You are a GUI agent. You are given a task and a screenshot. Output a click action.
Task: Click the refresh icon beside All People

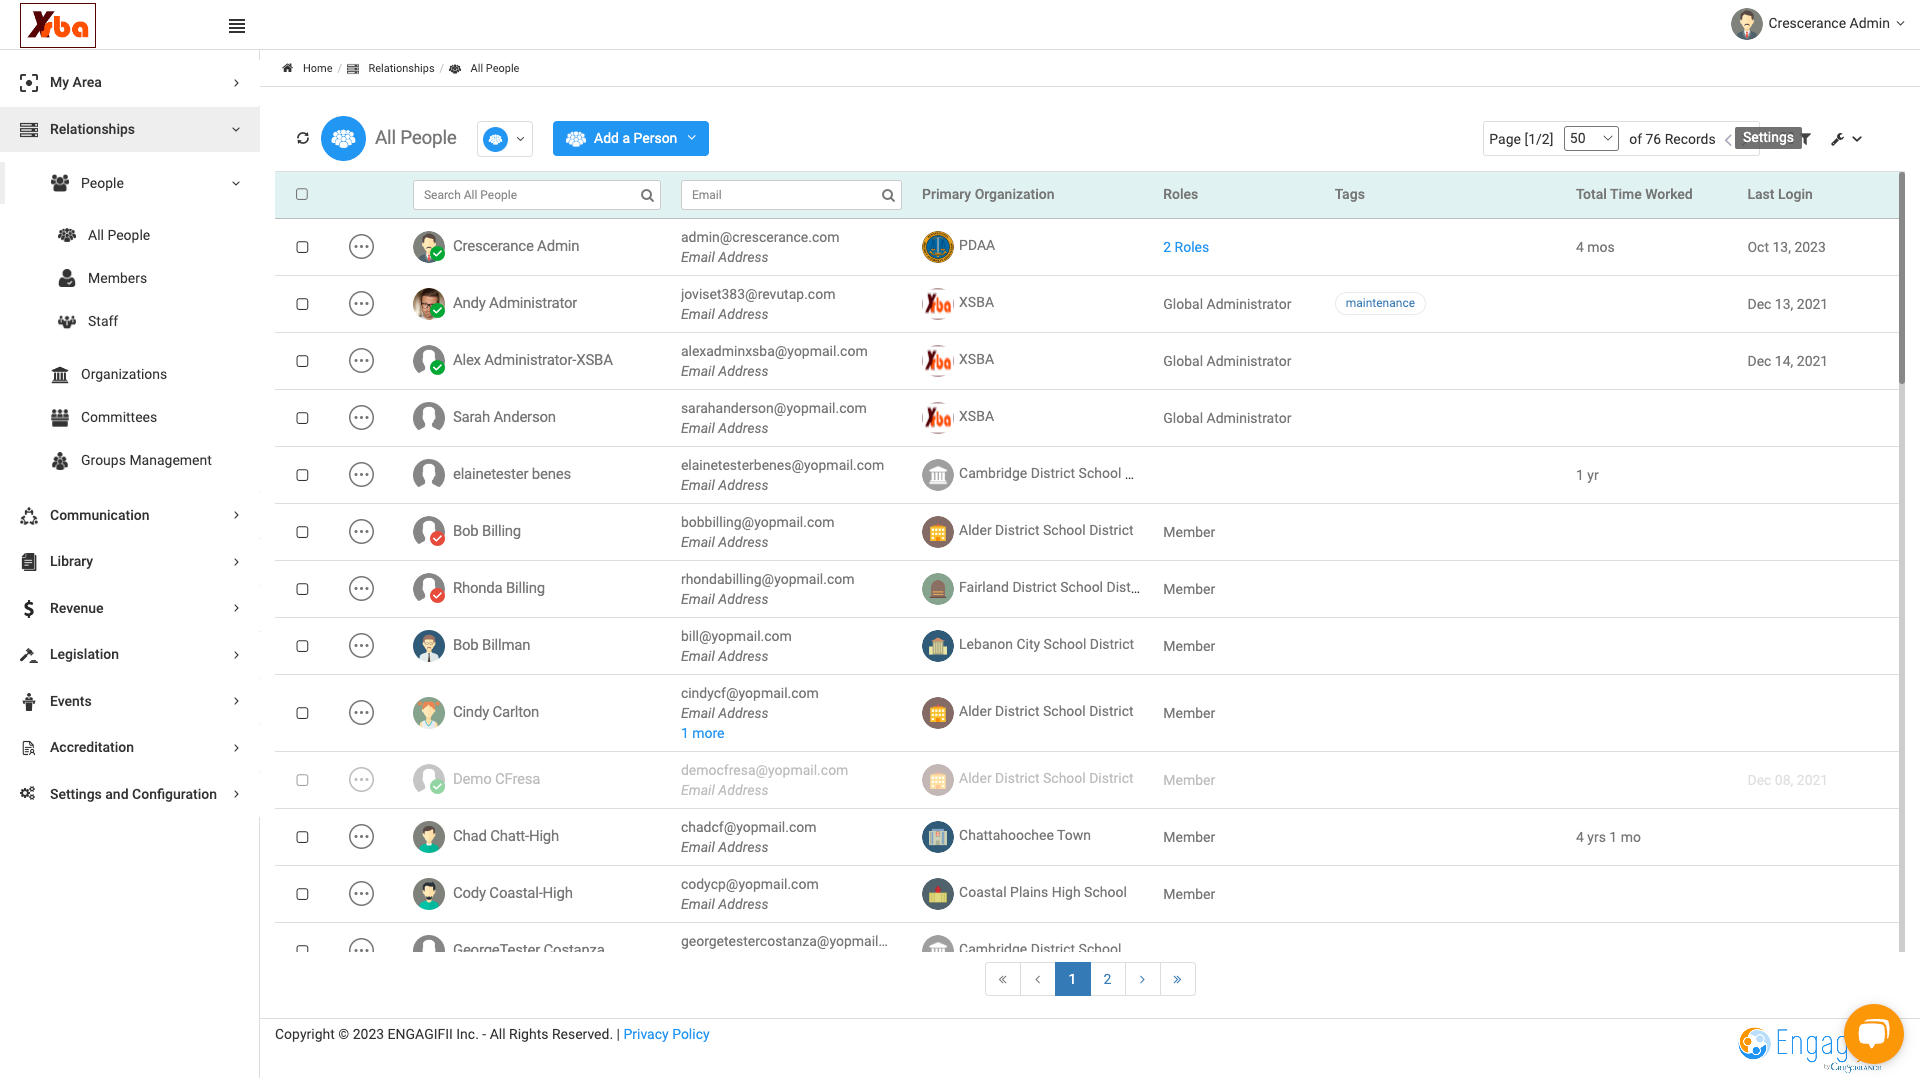coord(303,138)
